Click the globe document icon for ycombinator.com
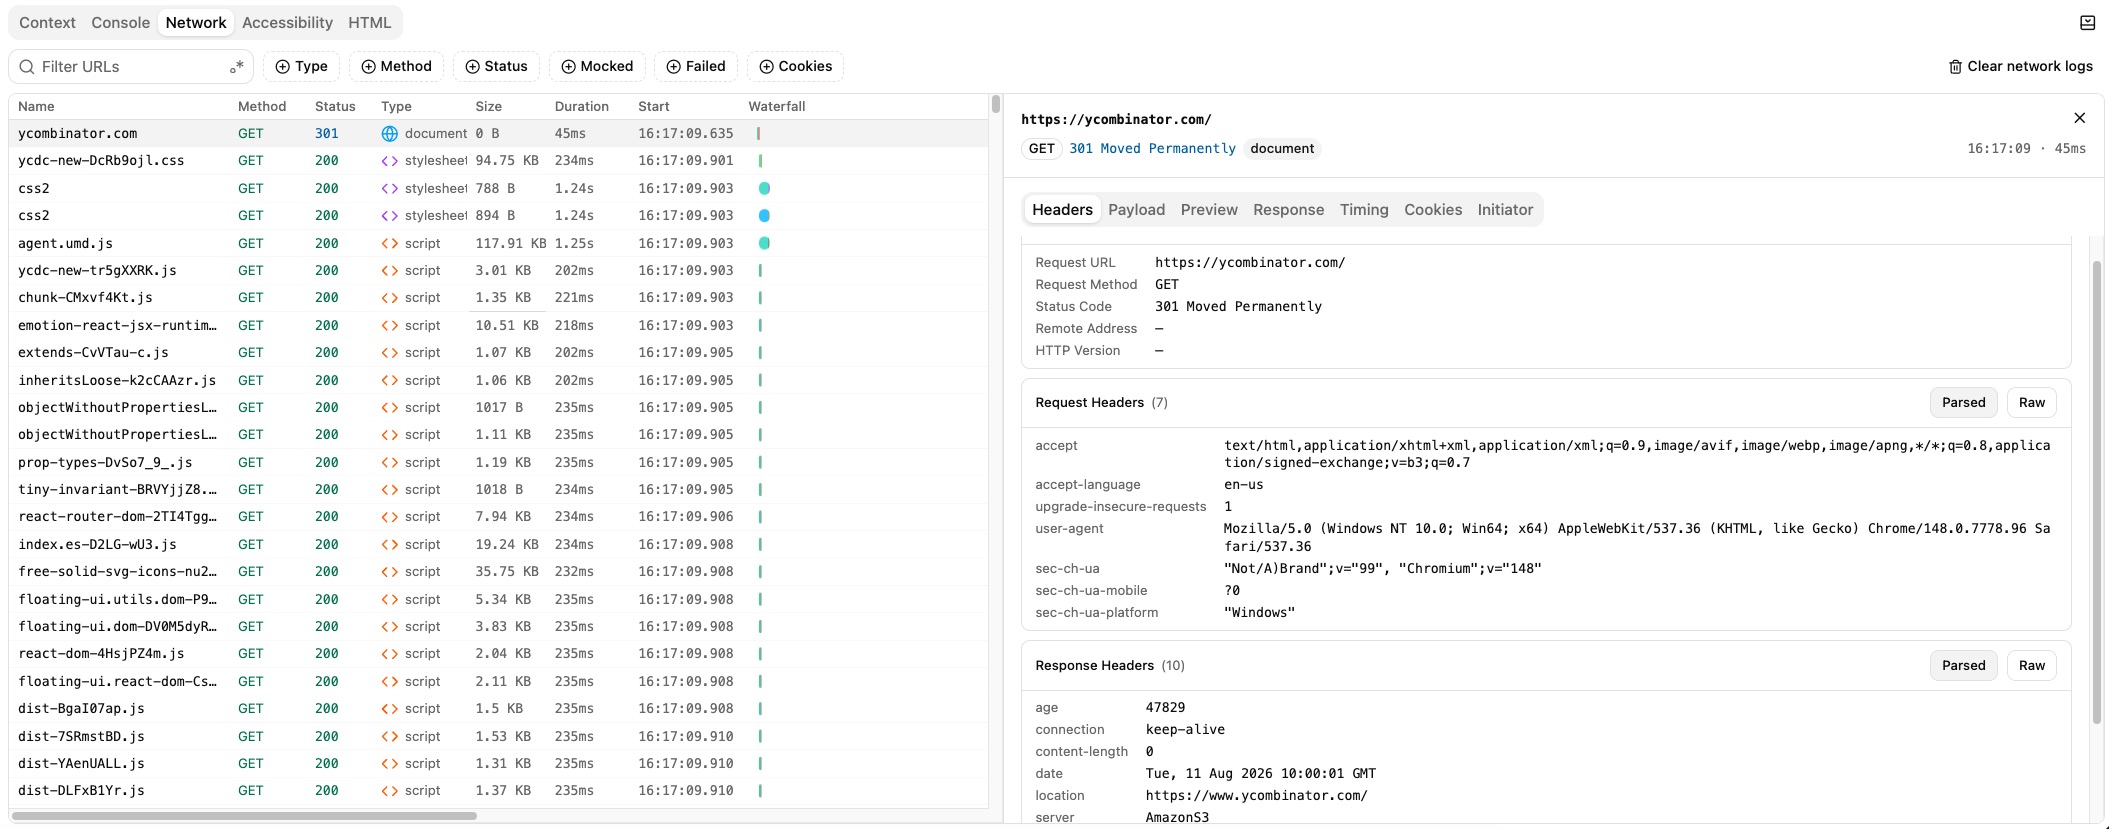 390,134
